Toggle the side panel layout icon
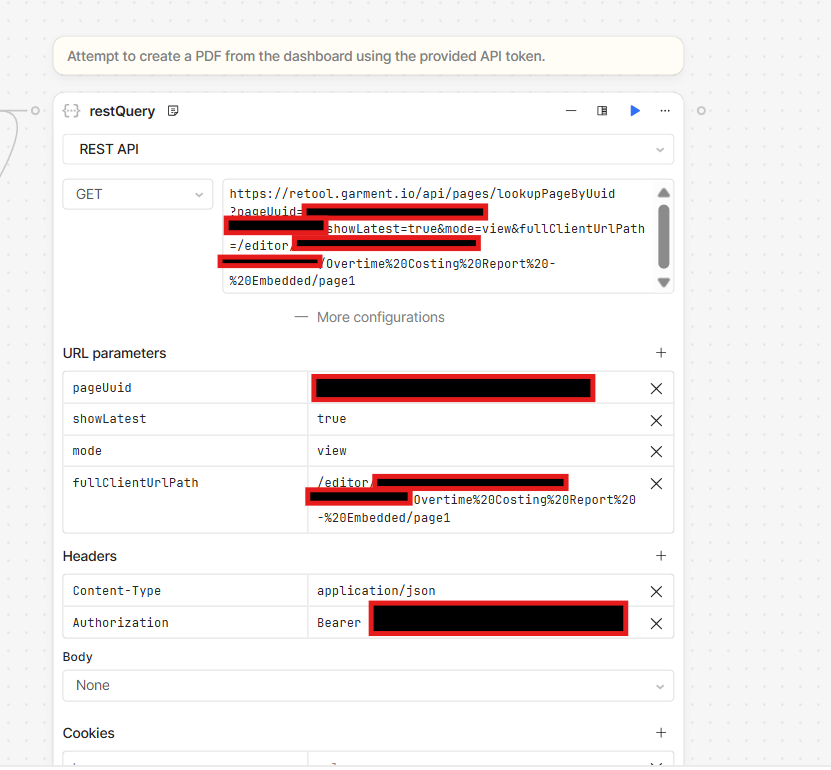This screenshot has height=770, width=831. (602, 111)
